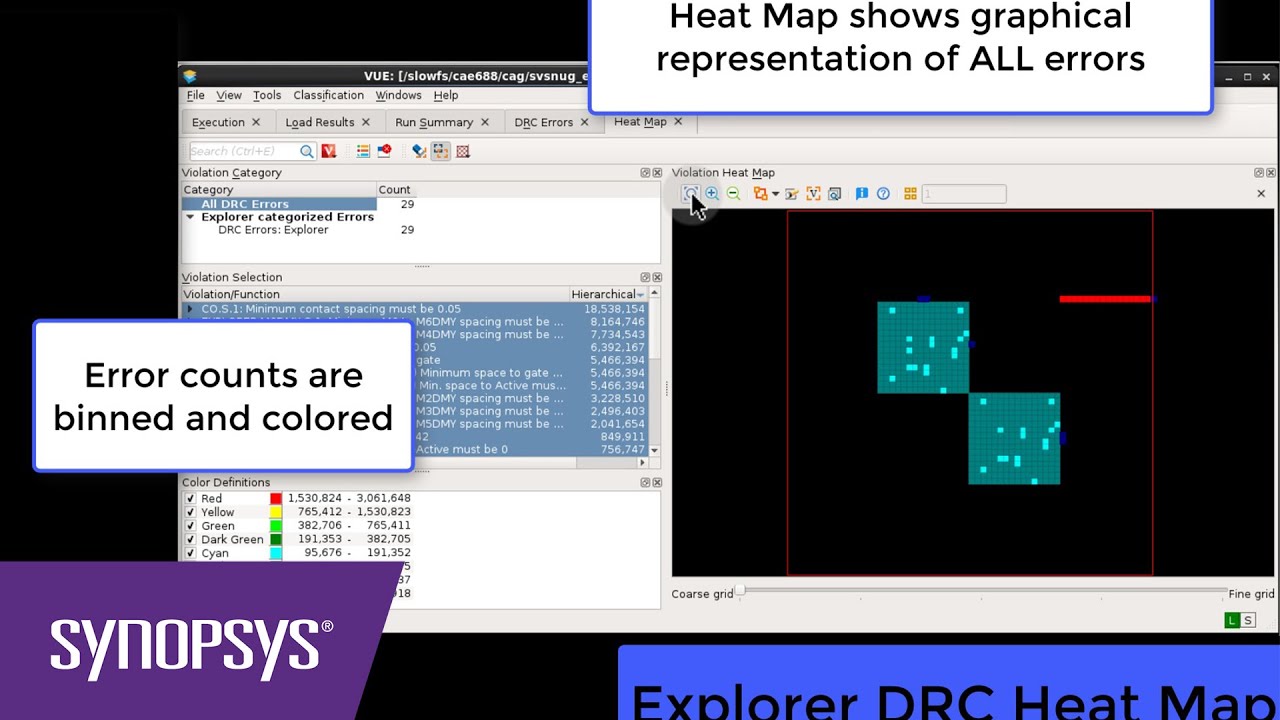The width and height of the screenshot is (1280, 720).
Task: Close the Violation Category panel
Action: [657, 173]
